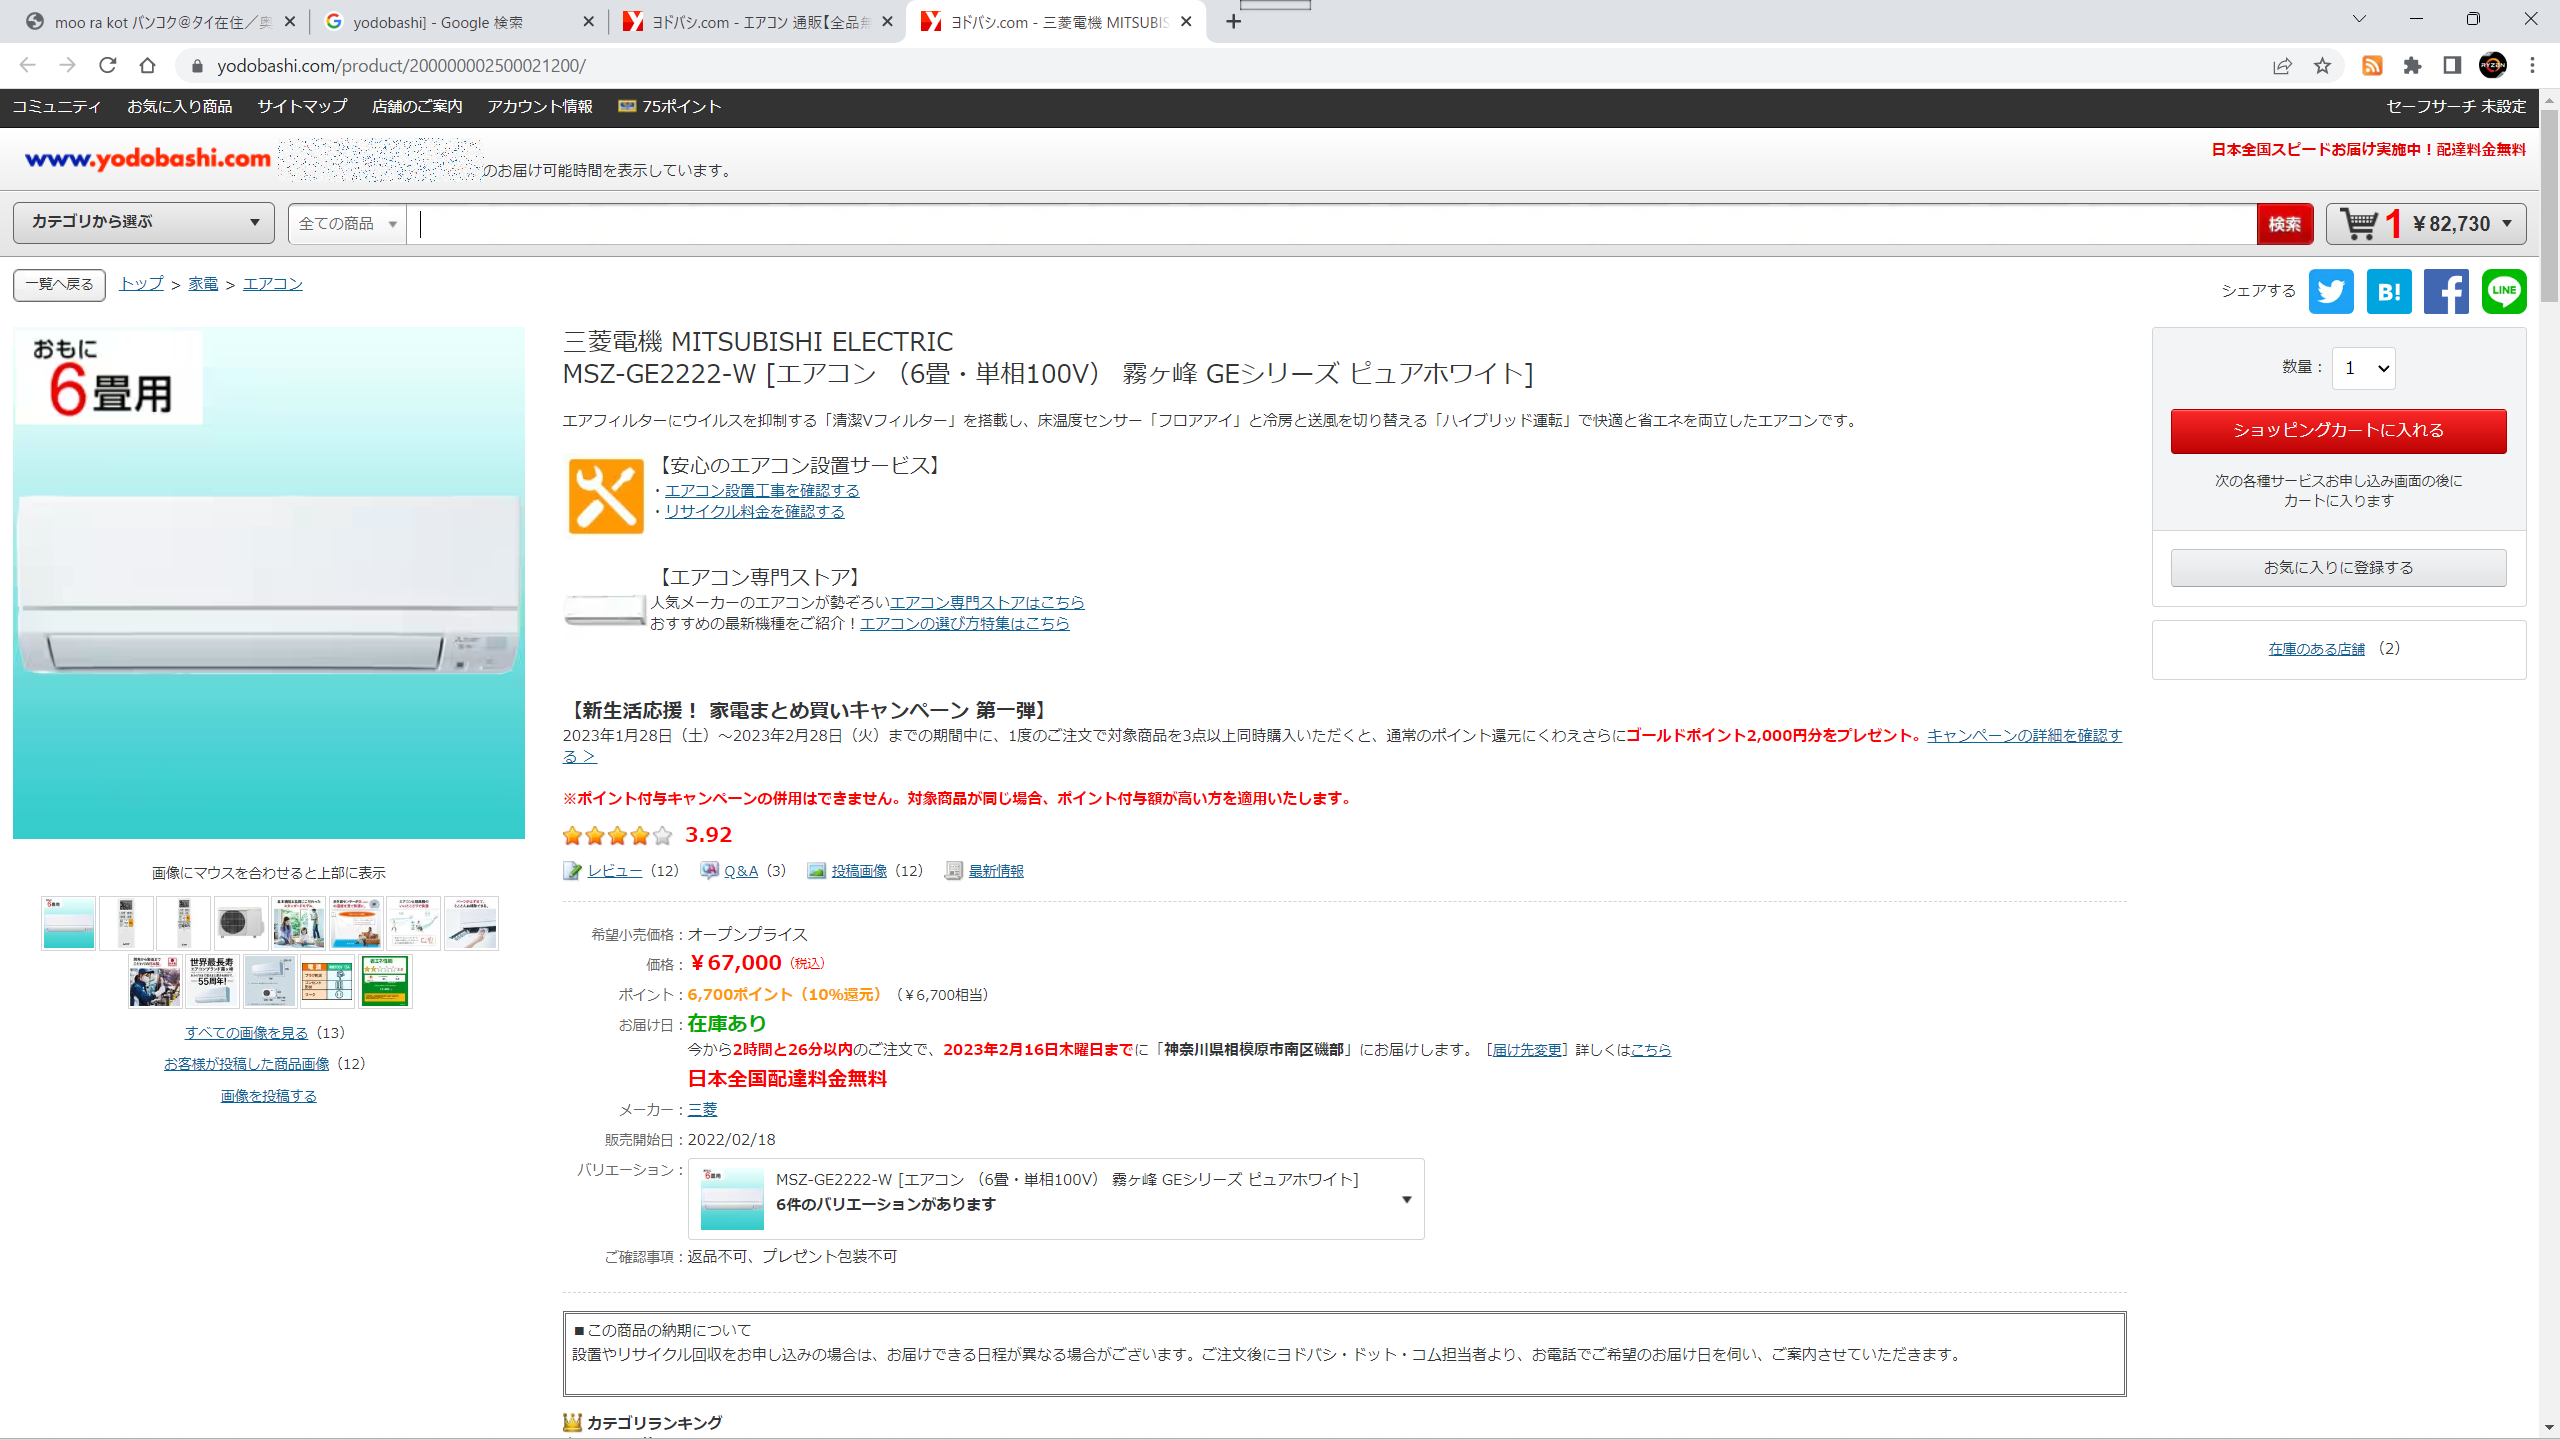Share product on Facebook
The width and height of the screenshot is (2560, 1440).
pos(2446,291)
